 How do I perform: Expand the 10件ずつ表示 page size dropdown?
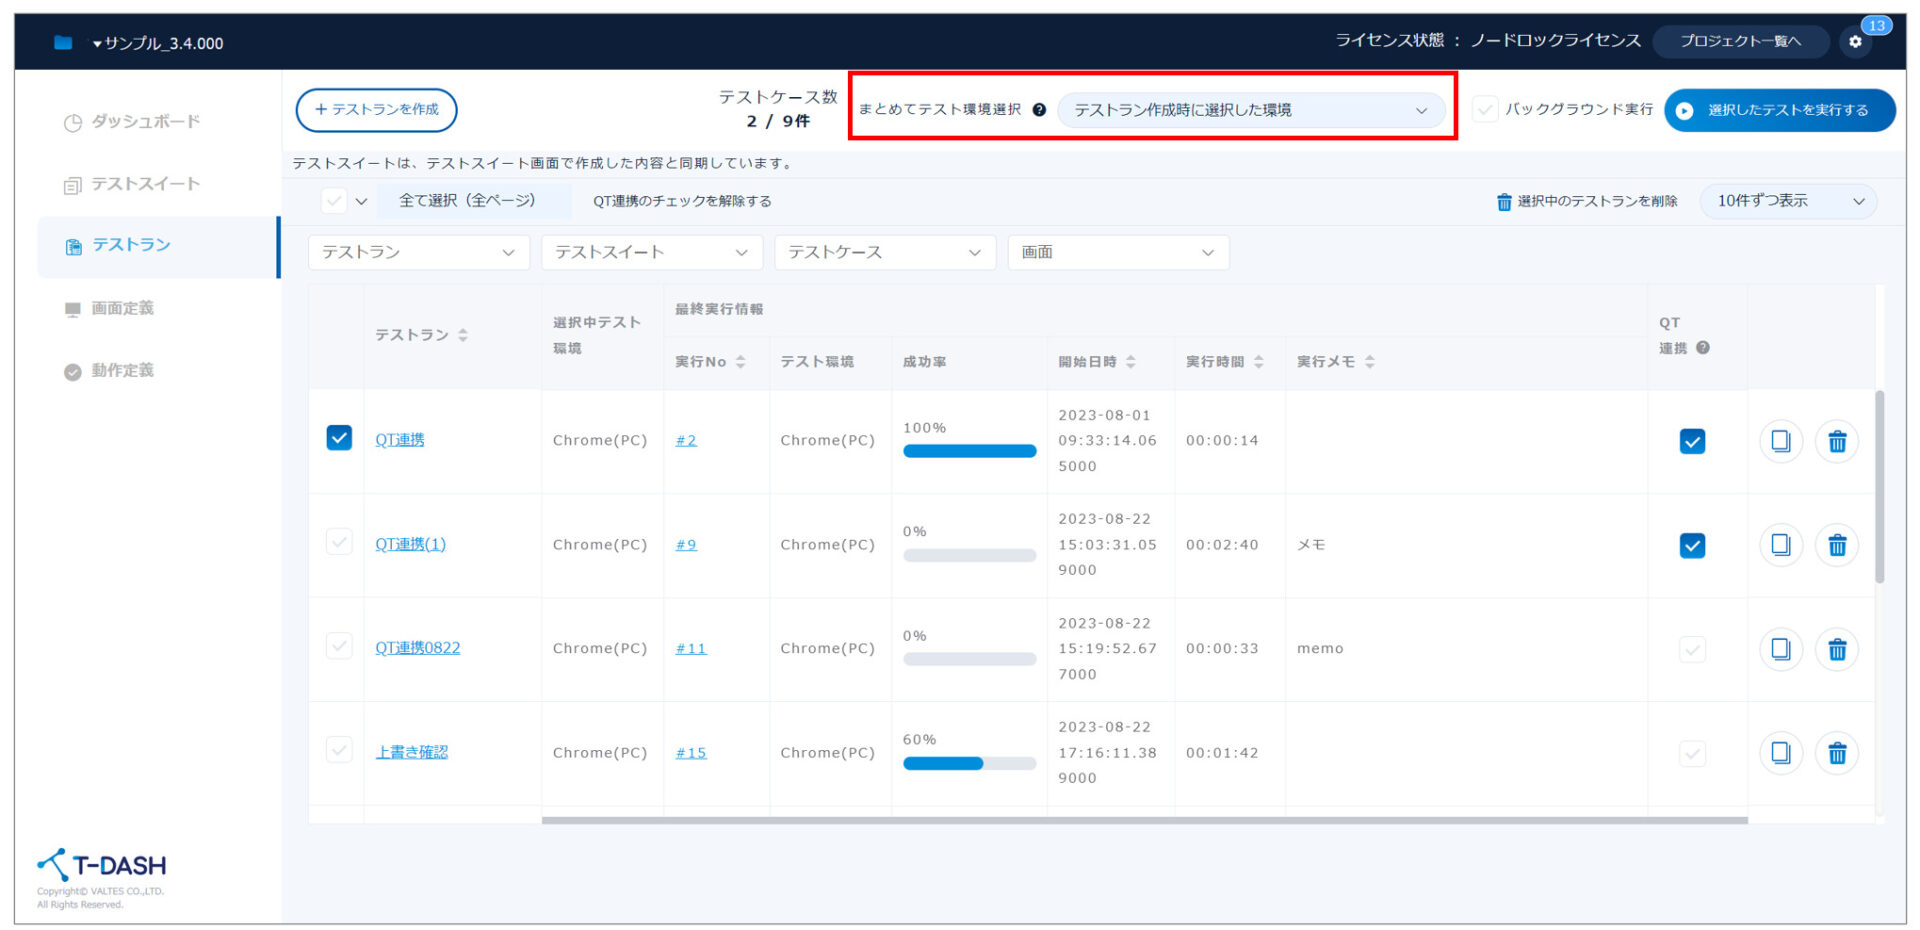1788,201
